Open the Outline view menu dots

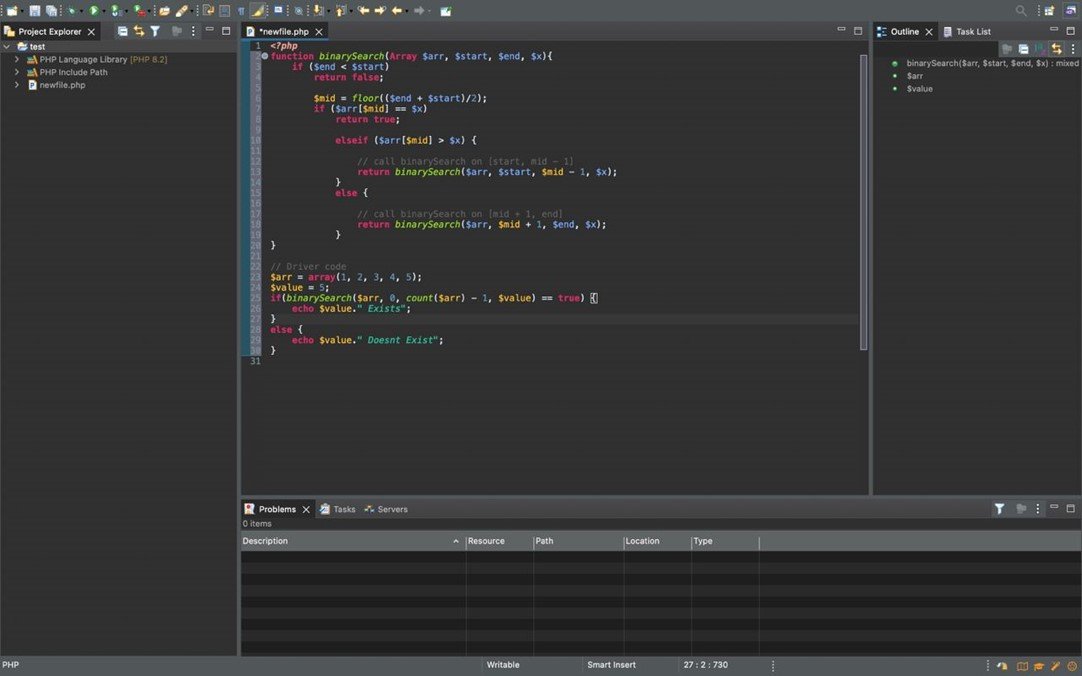click(1073, 49)
